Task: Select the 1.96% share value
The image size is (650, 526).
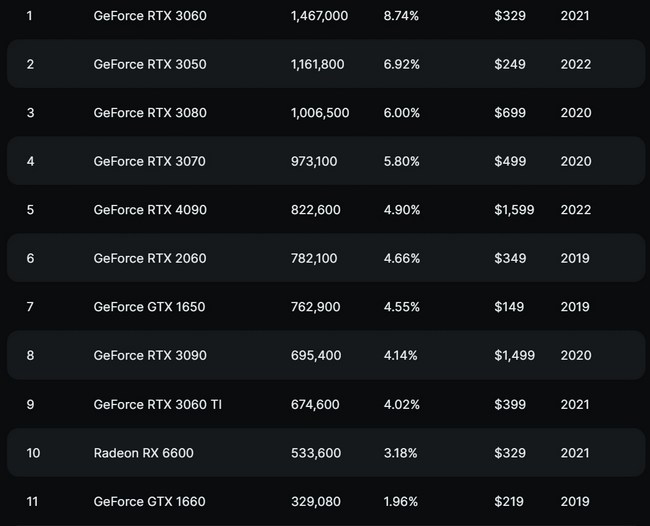Action: pyautogui.click(x=400, y=502)
